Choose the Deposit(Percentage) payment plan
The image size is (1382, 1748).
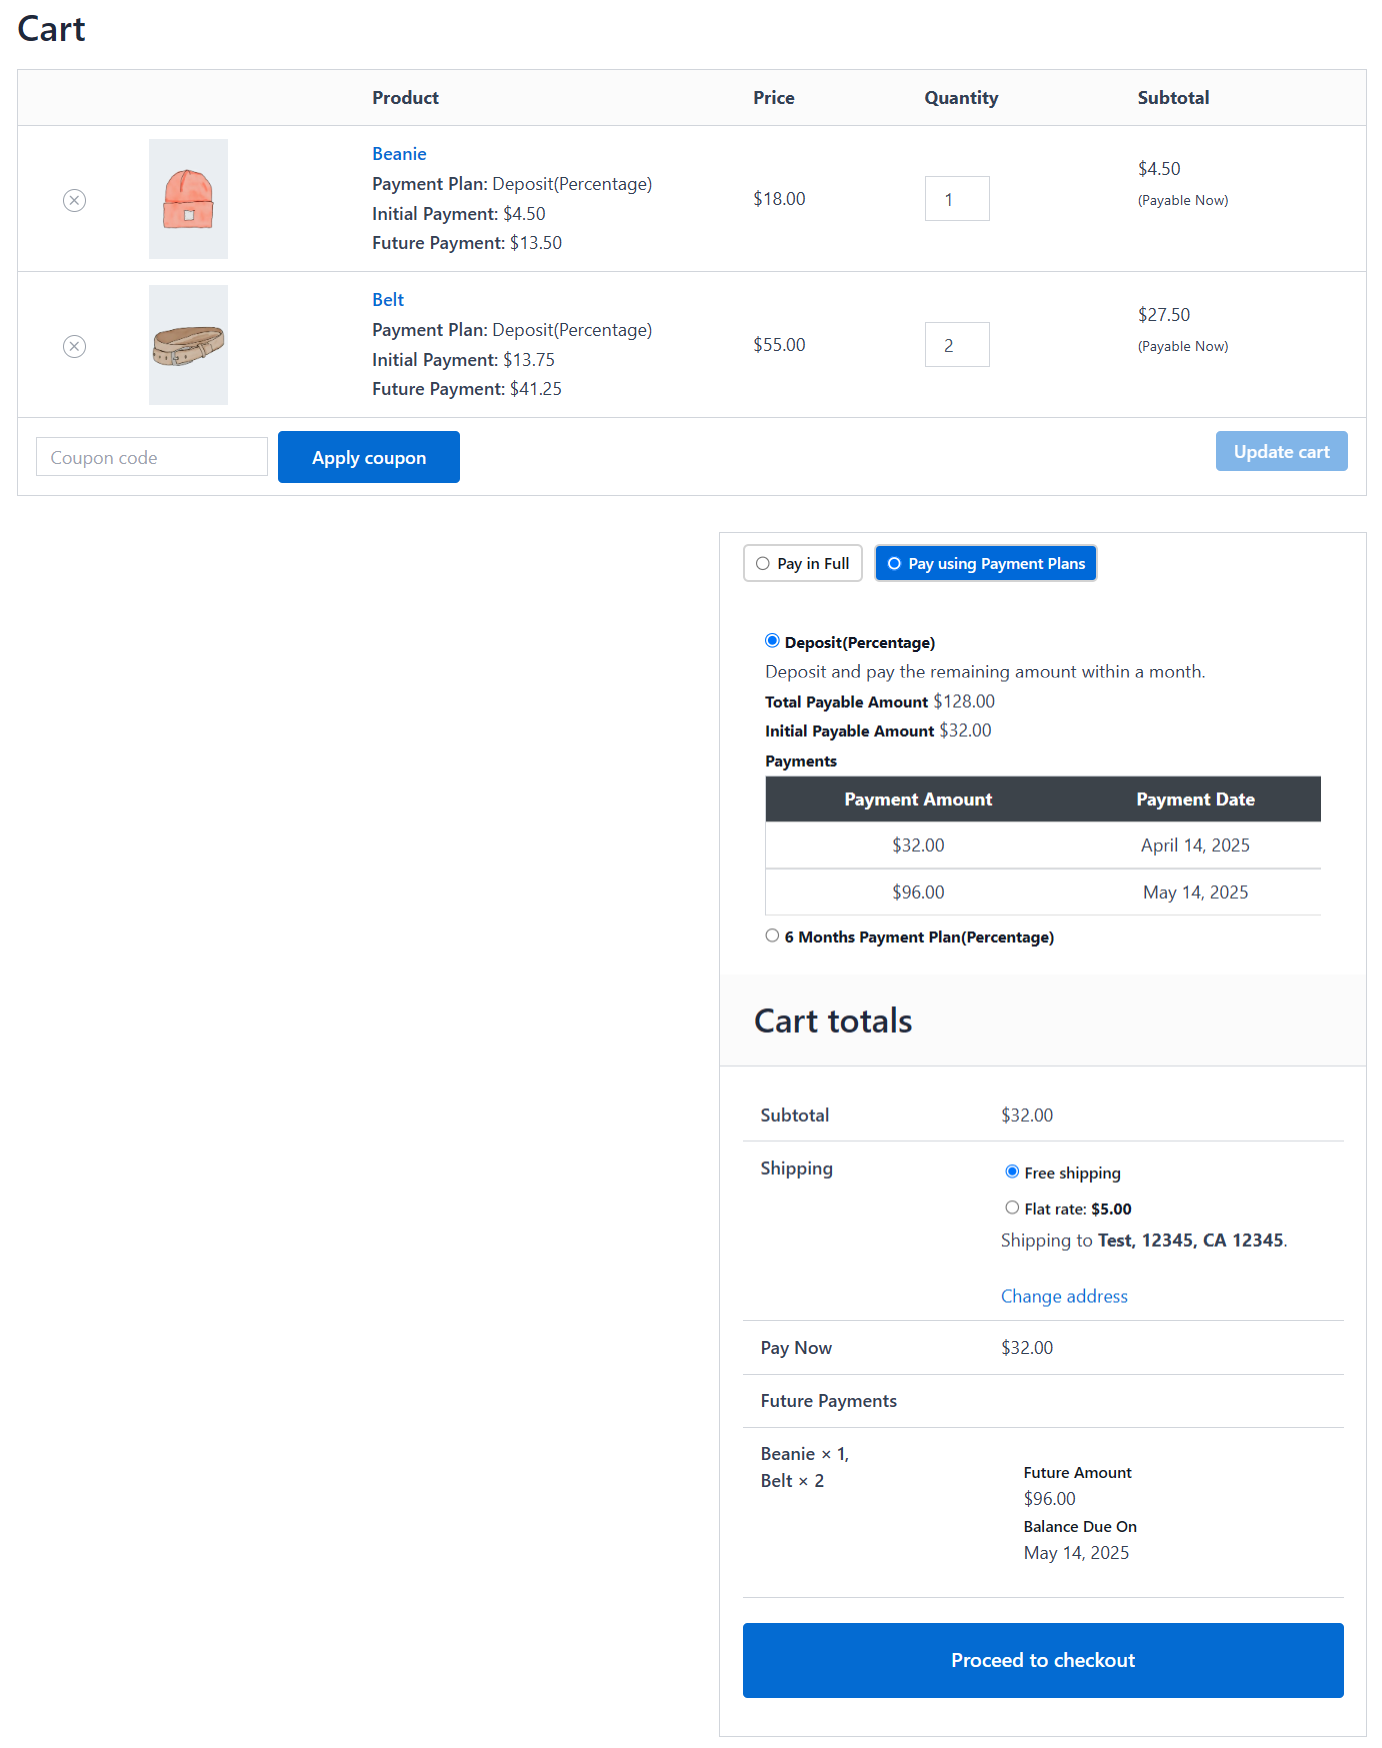coord(771,640)
